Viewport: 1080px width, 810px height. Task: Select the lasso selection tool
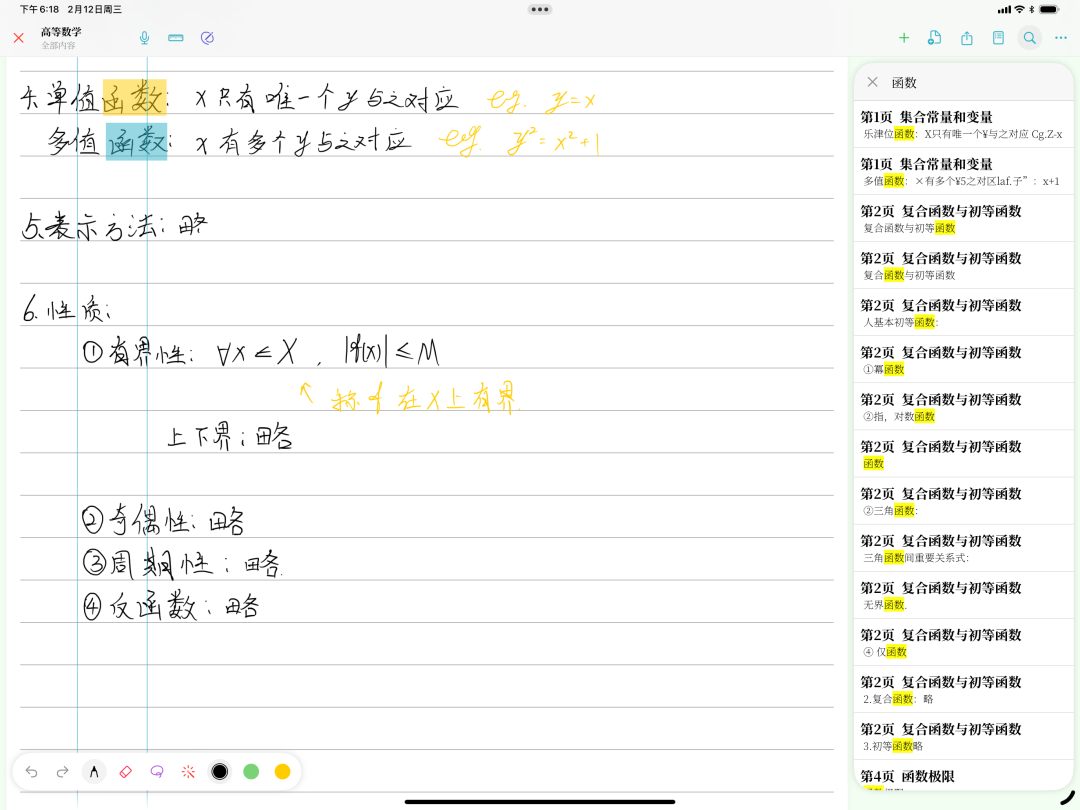(157, 771)
